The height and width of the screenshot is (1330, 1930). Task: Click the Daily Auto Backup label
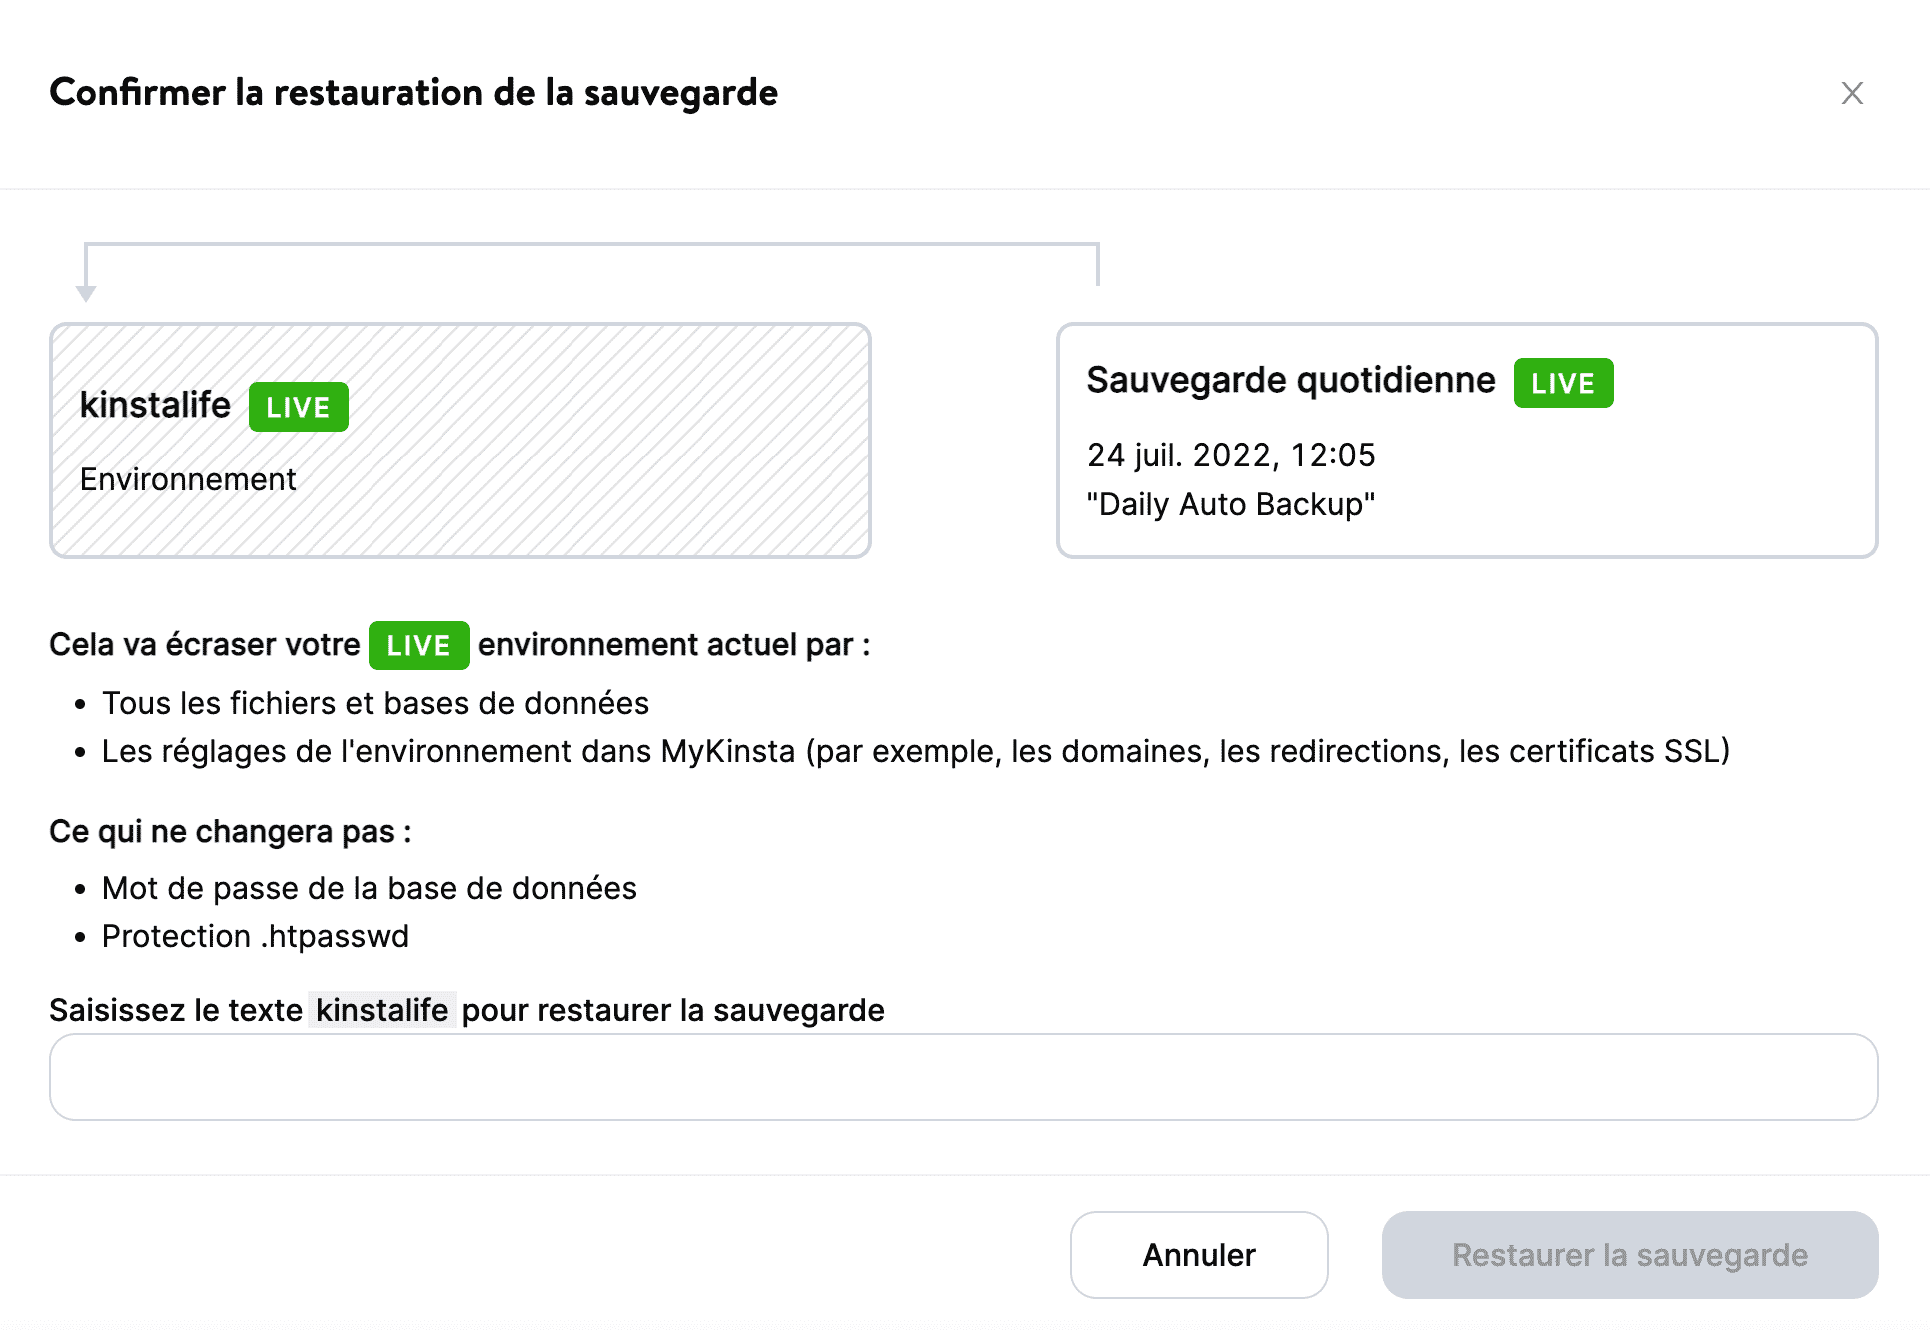(x=1231, y=504)
